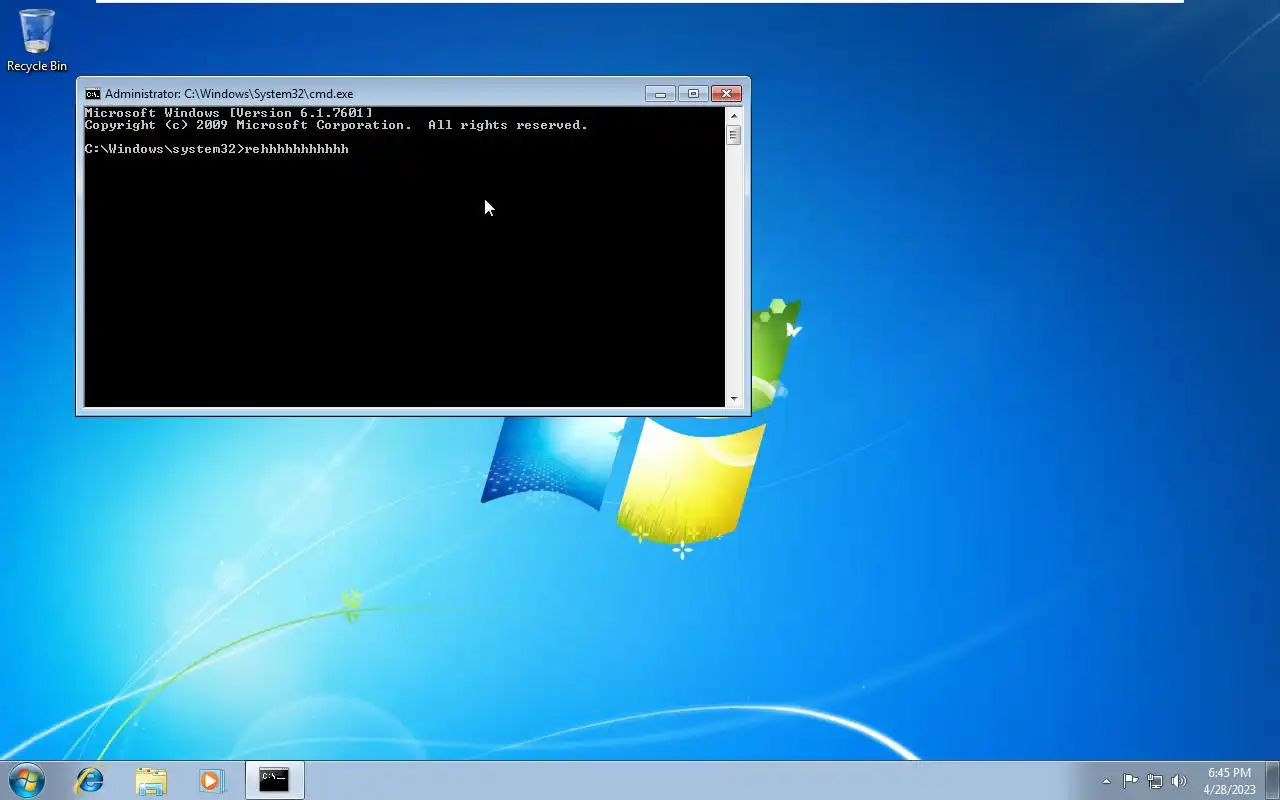Open the Windows Start orb

coord(27,780)
